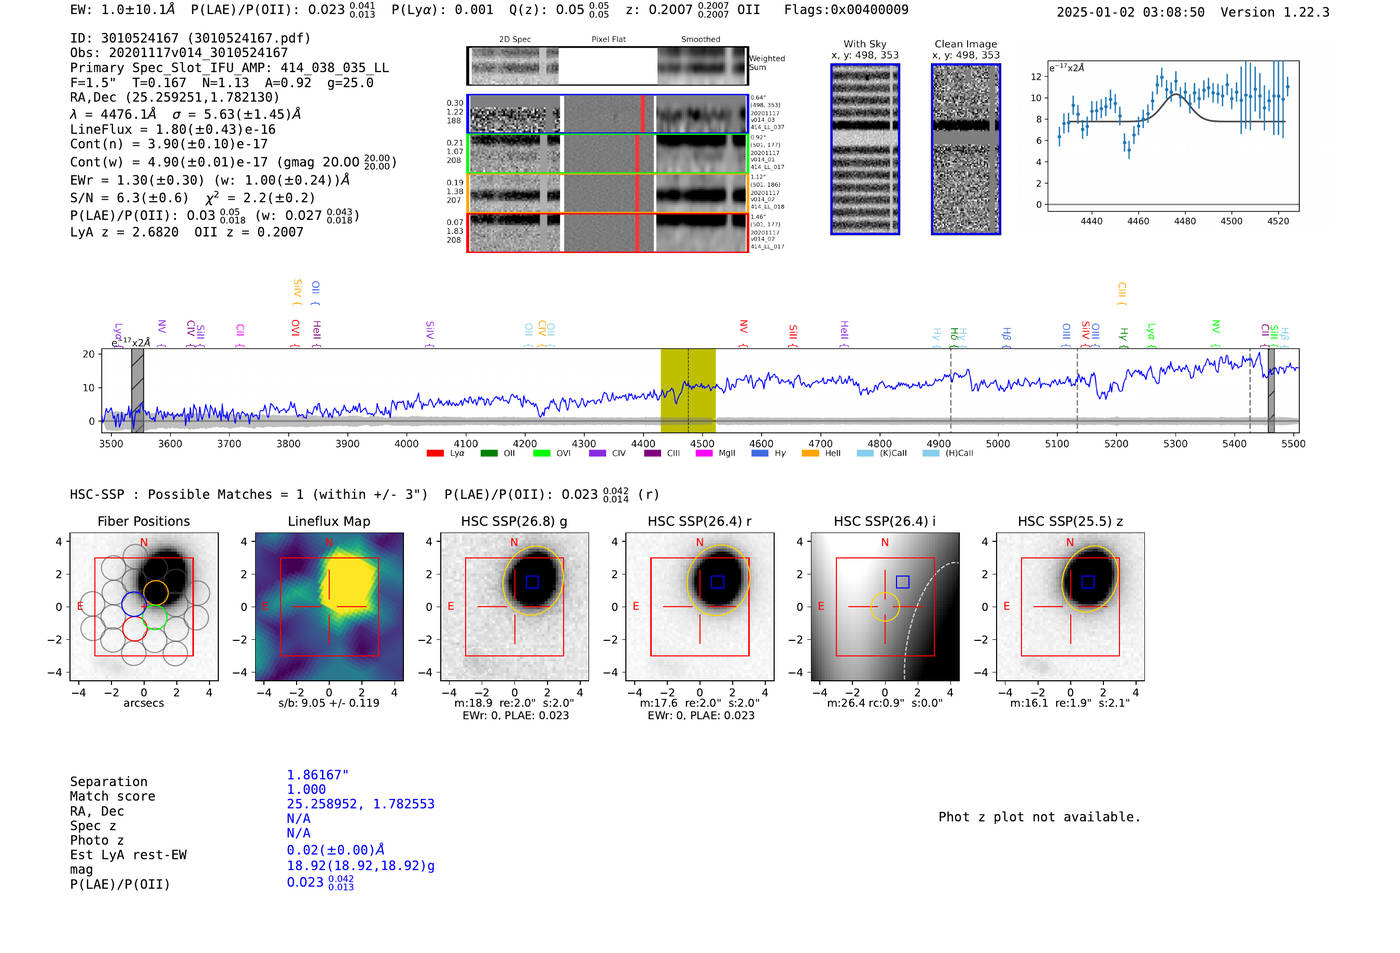Open the Lineflux Map panel
The image size is (1400, 953).
click(329, 607)
